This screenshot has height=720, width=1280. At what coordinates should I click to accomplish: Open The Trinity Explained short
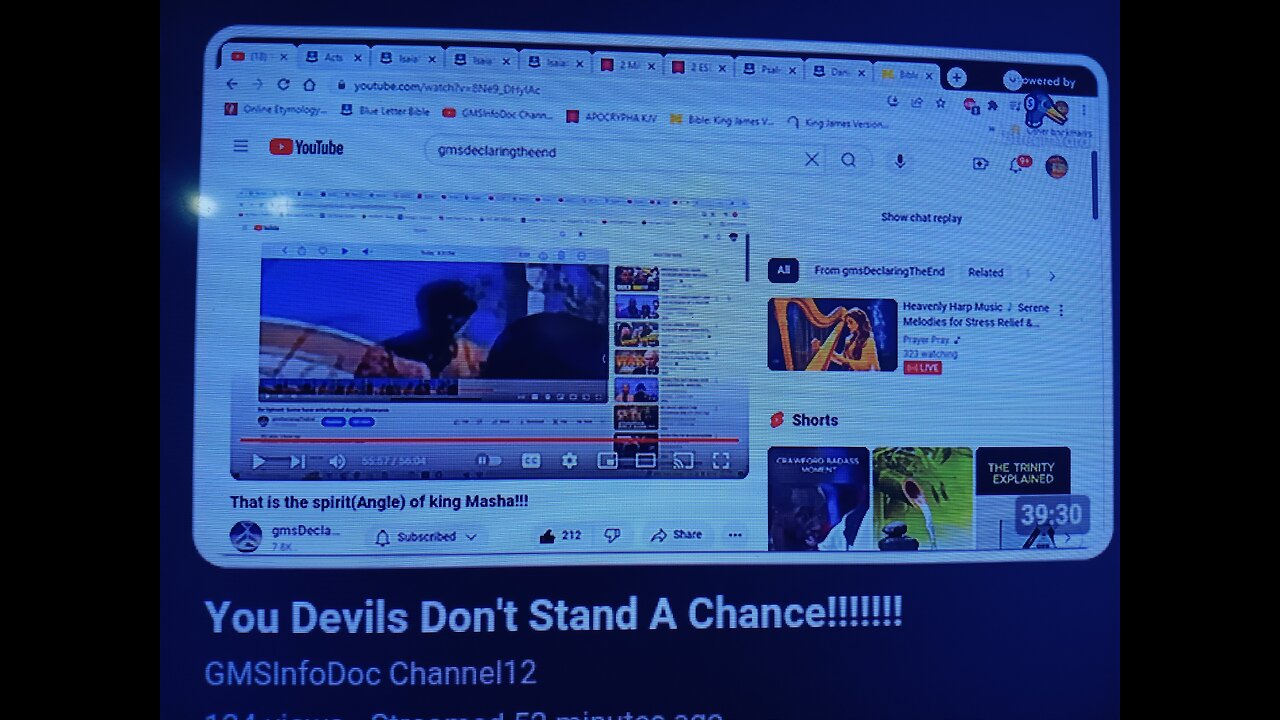coord(1023,498)
